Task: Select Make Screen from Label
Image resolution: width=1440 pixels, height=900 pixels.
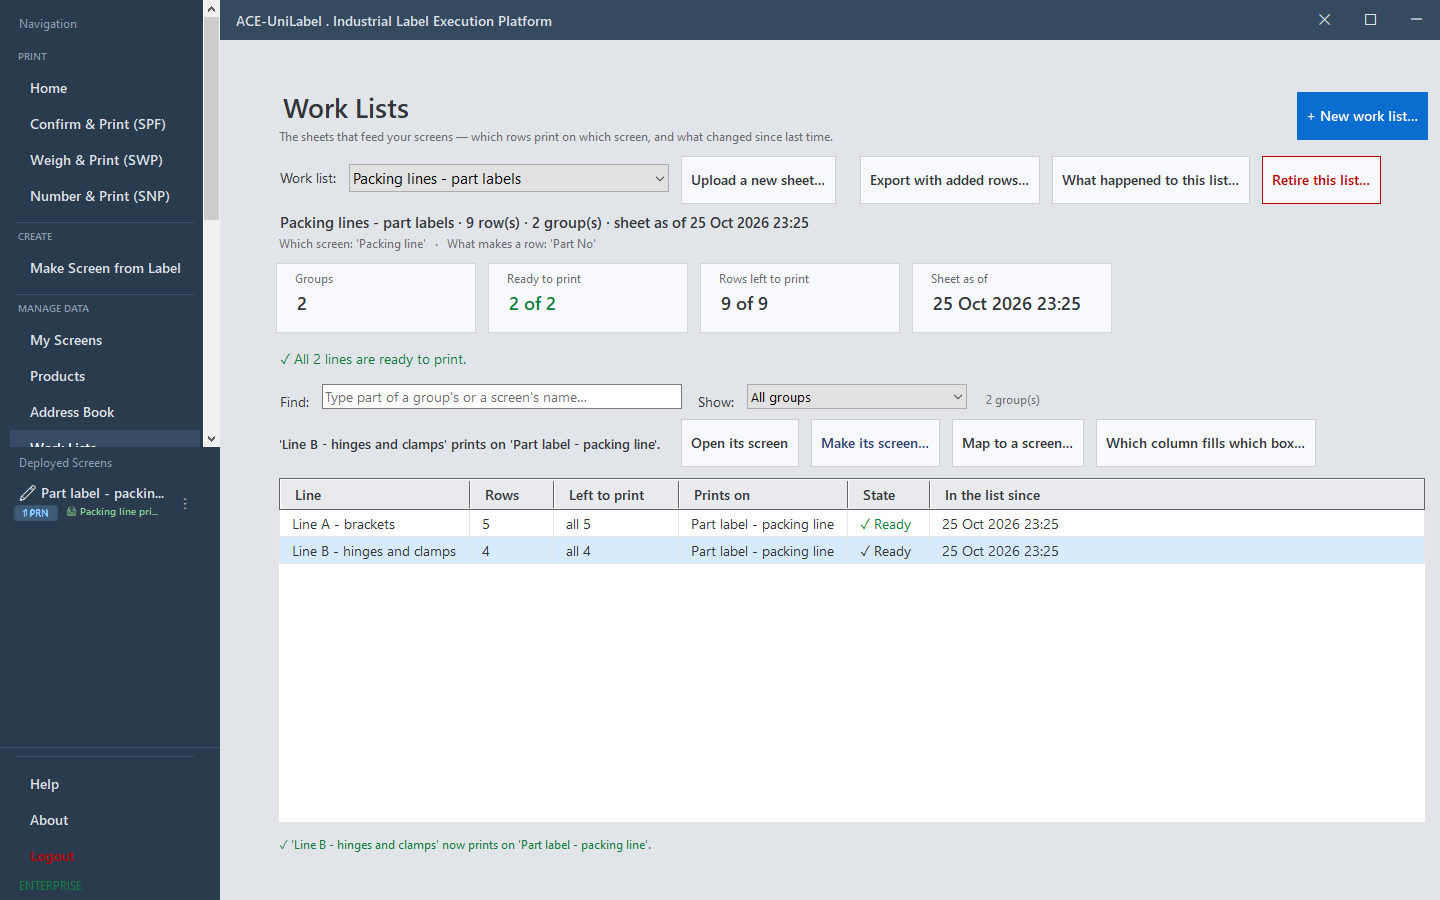Action: tap(105, 268)
